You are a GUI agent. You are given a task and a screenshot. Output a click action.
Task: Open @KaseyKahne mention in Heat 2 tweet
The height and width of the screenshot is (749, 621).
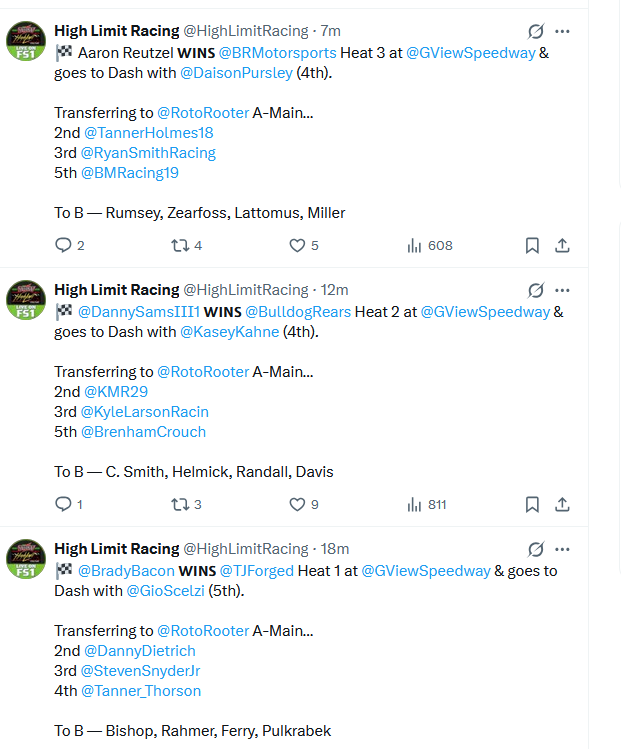pos(229,332)
